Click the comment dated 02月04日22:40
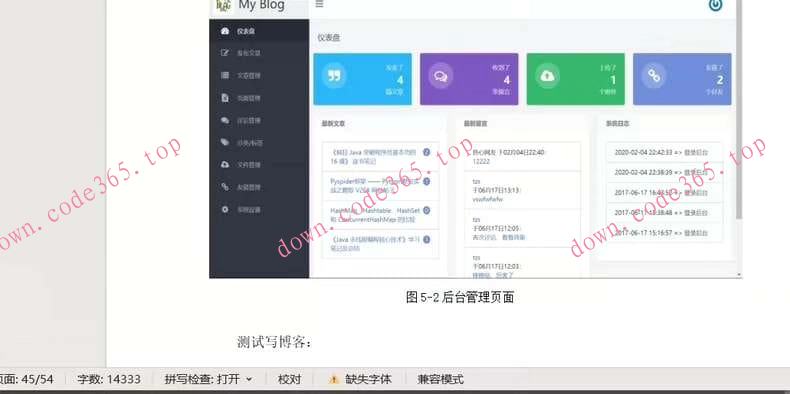Screen dimensions: 790x394 (x=522, y=156)
